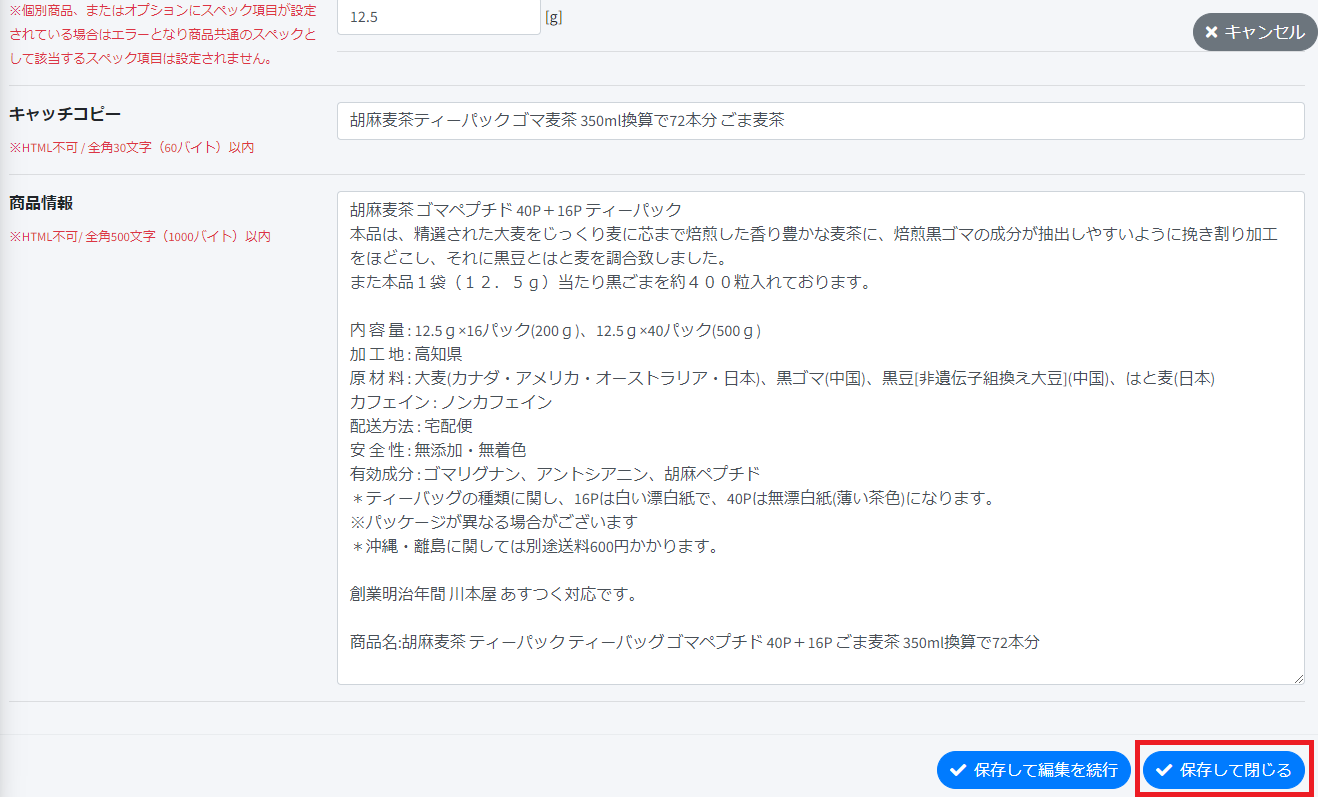The height and width of the screenshot is (797, 1318).
Task: Click the line カフェイン：ノンカフェイン
Action: coord(451,402)
